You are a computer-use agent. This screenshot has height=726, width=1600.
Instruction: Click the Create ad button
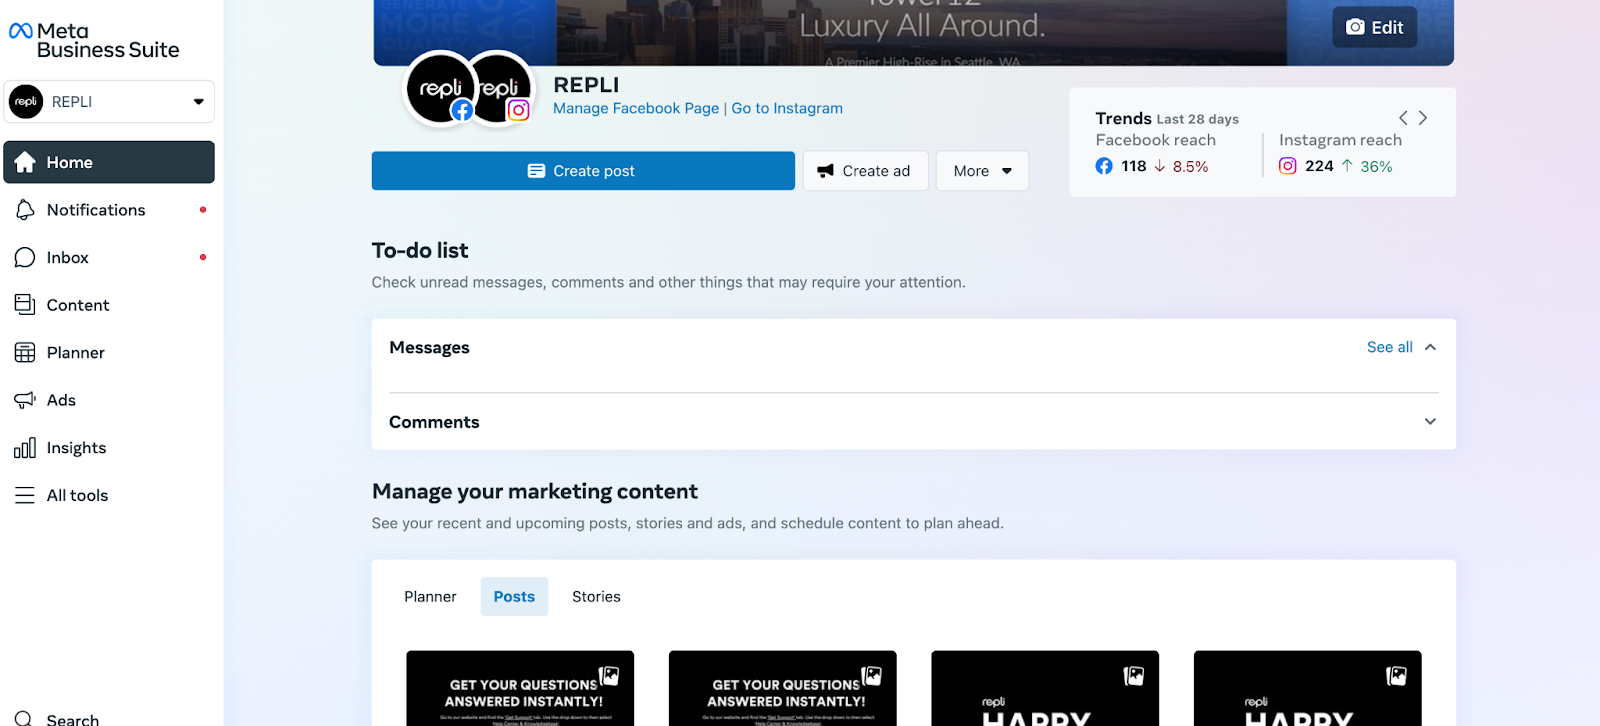click(x=865, y=171)
